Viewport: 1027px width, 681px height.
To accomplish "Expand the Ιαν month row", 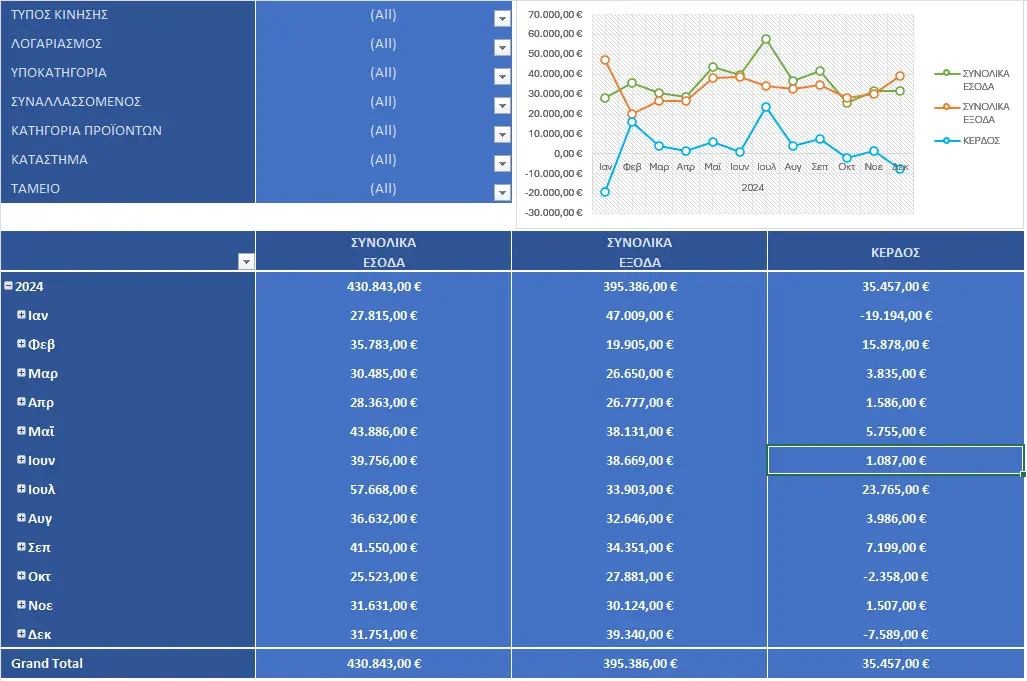I will pos(21,315).
